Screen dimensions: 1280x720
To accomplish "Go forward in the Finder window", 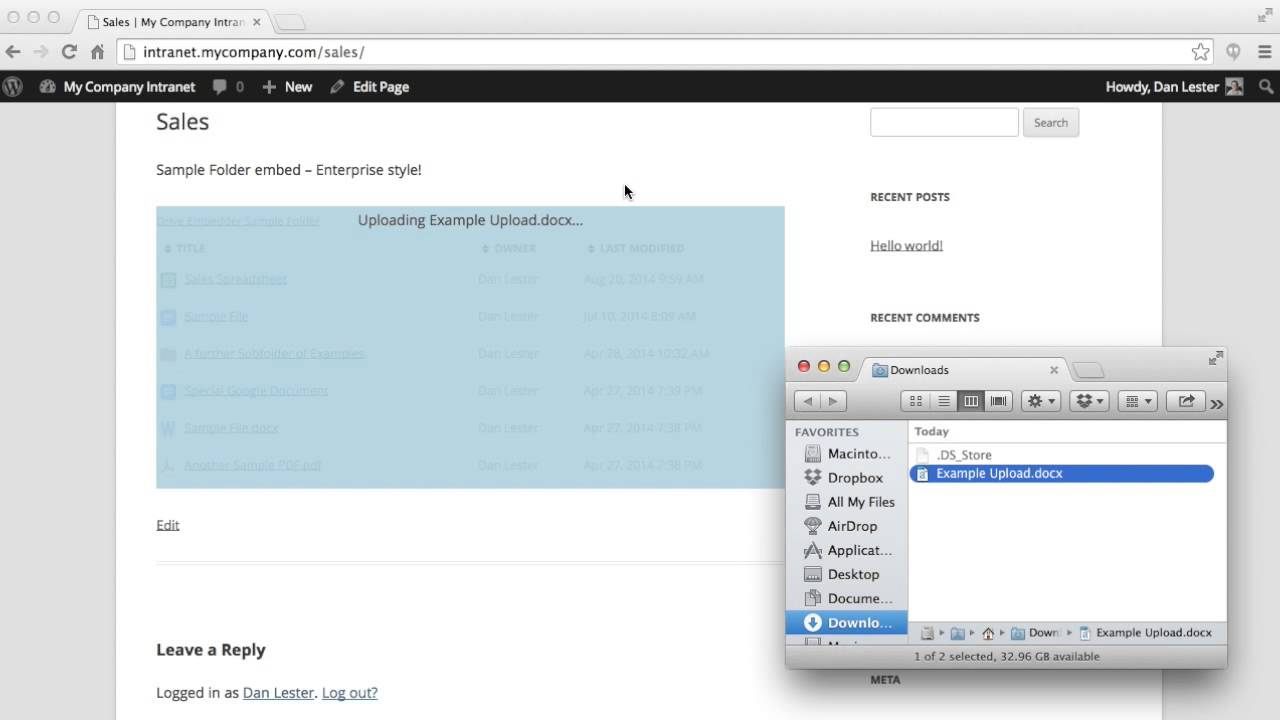I will tap(833, 401).
